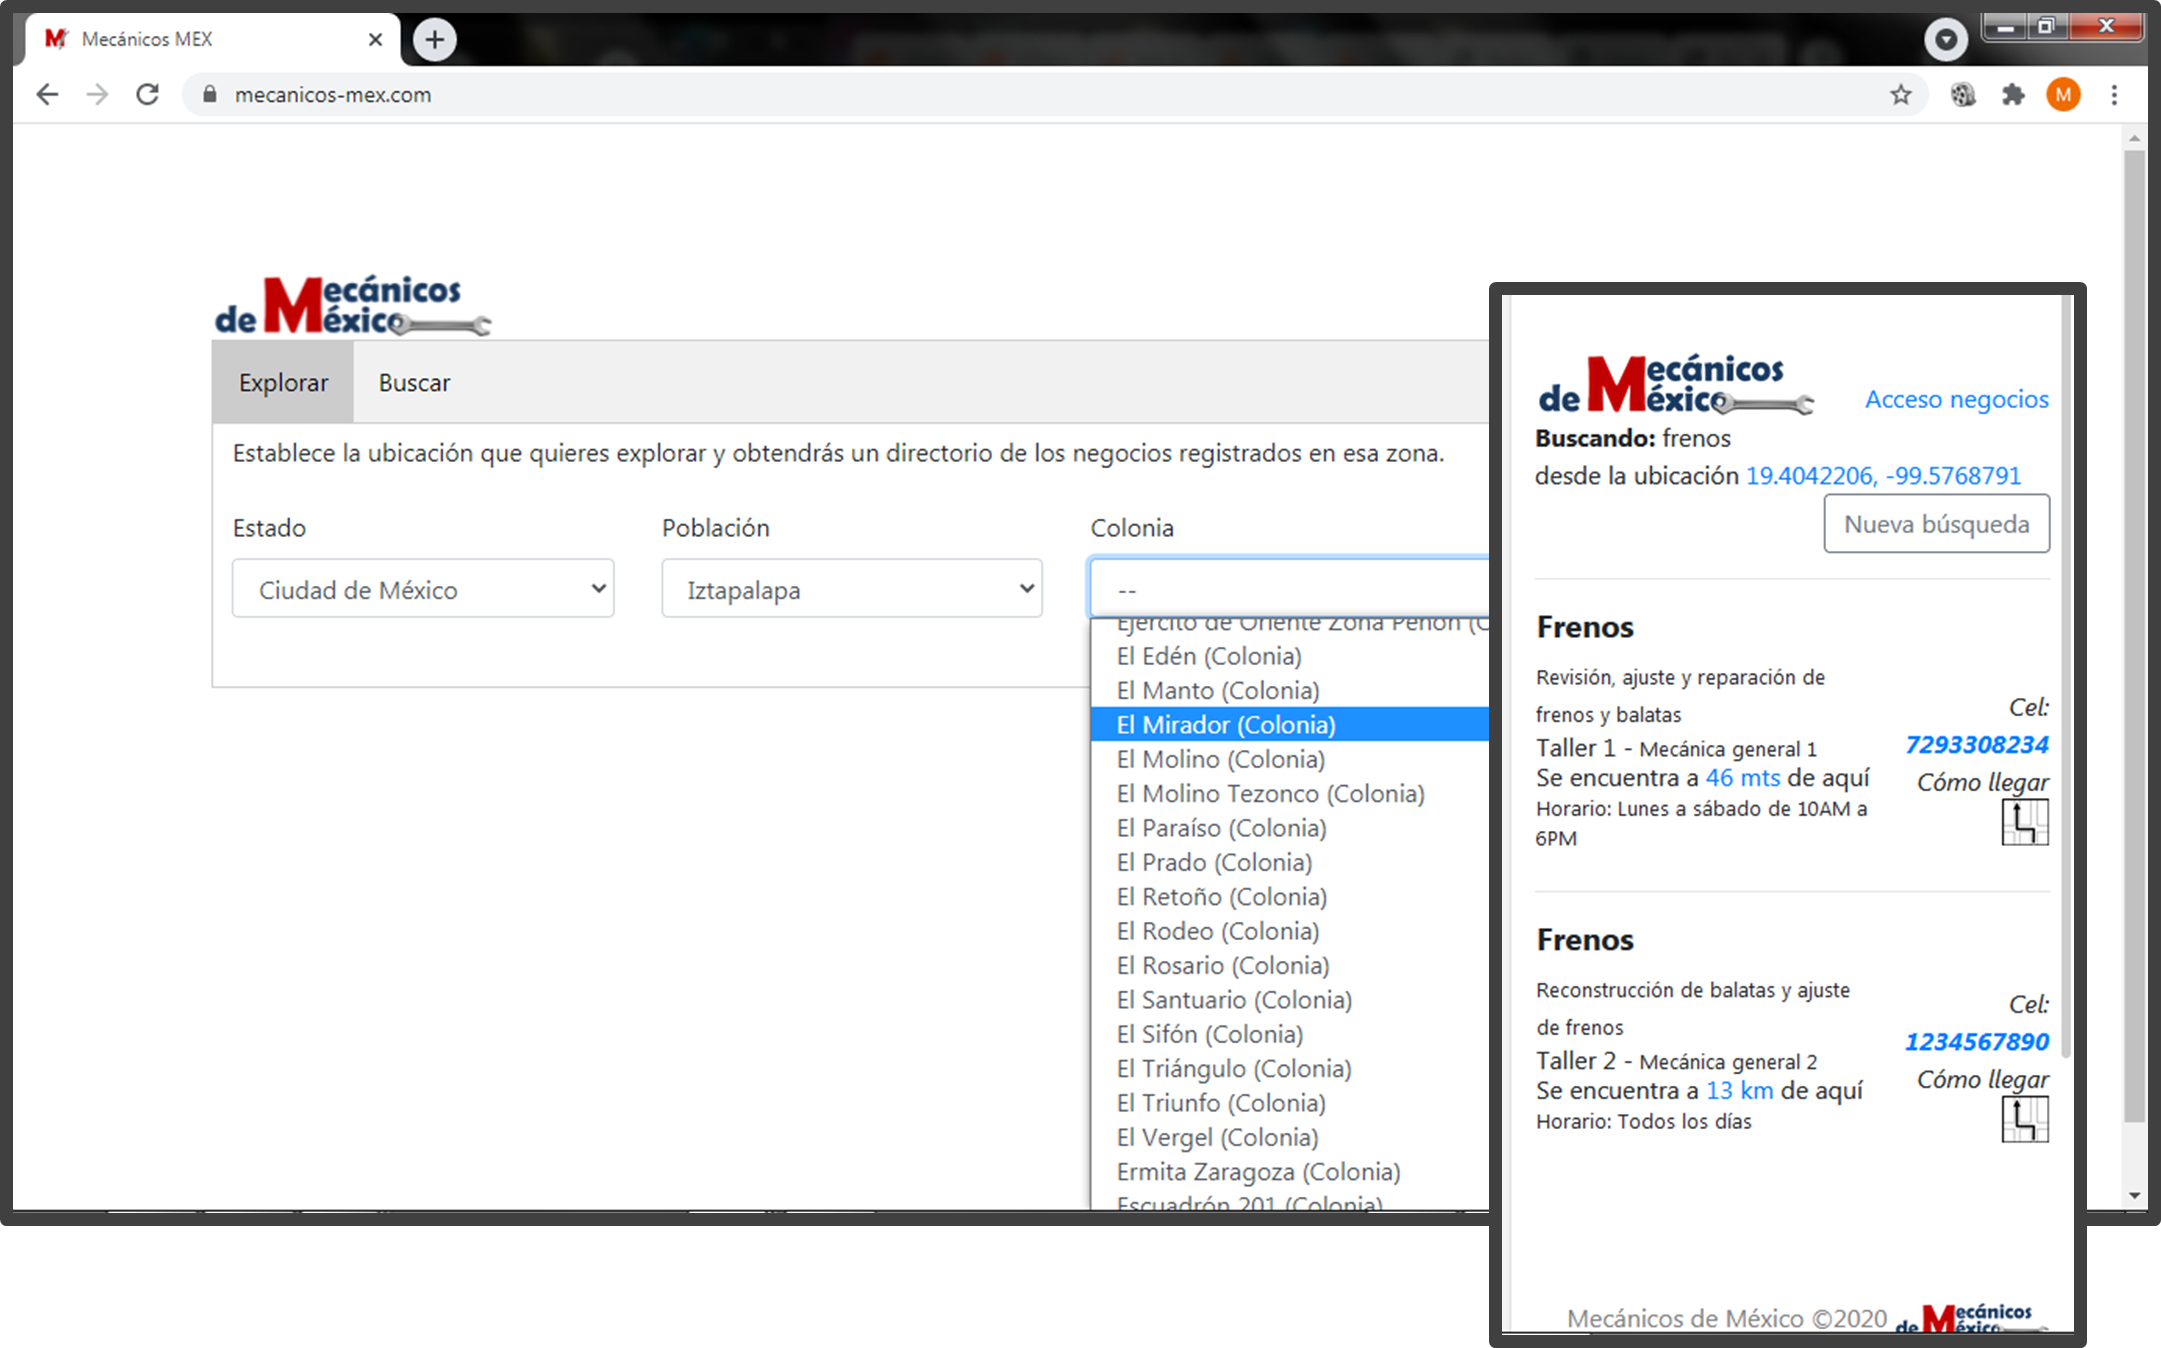Screen dimensions: 2161x1348
Task: Select El Vergel (Colonia) option
Action: (x=1289, y=1137)
